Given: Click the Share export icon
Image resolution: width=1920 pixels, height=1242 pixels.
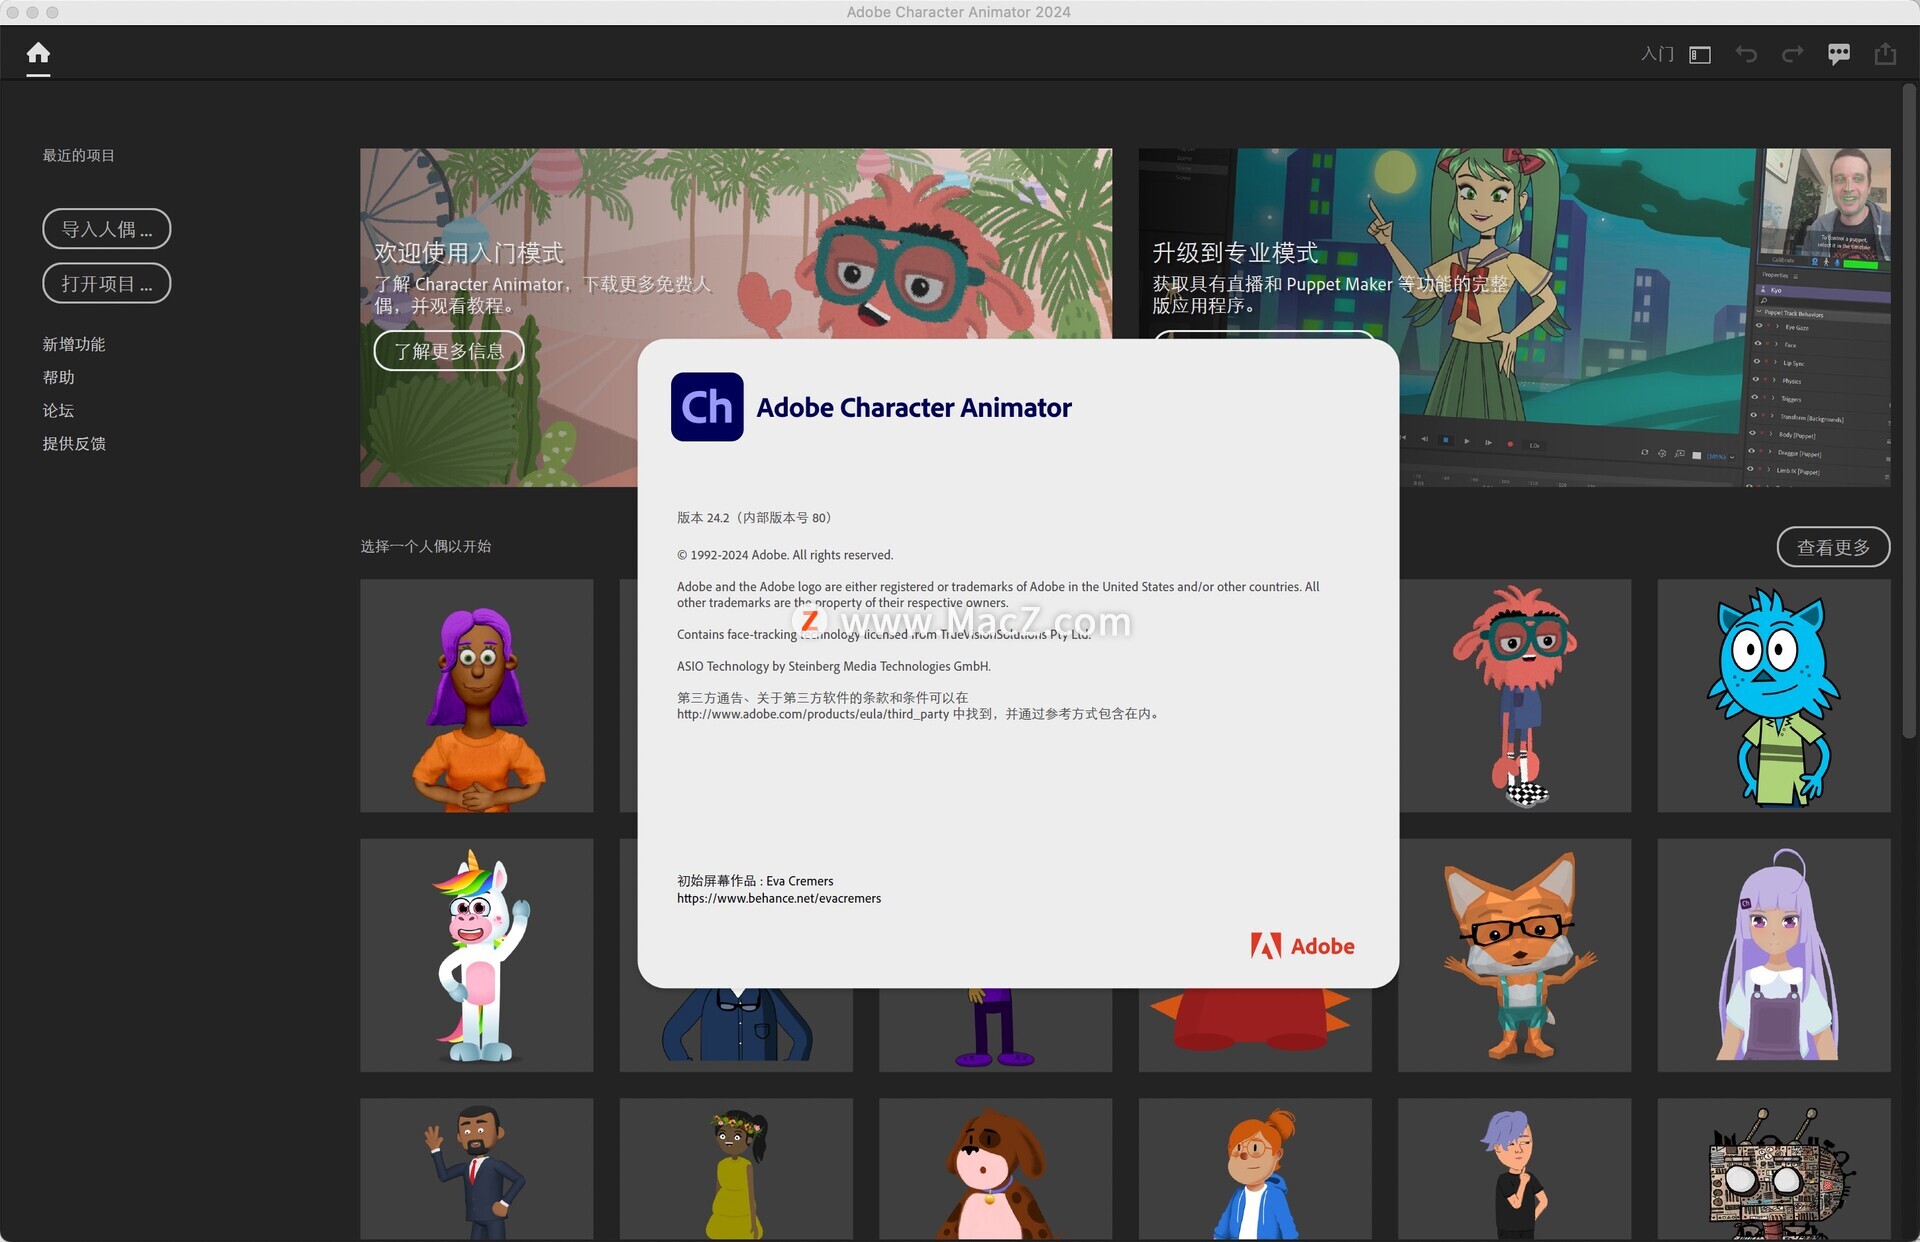Looking at the screenshot, I should (1885, 54).
